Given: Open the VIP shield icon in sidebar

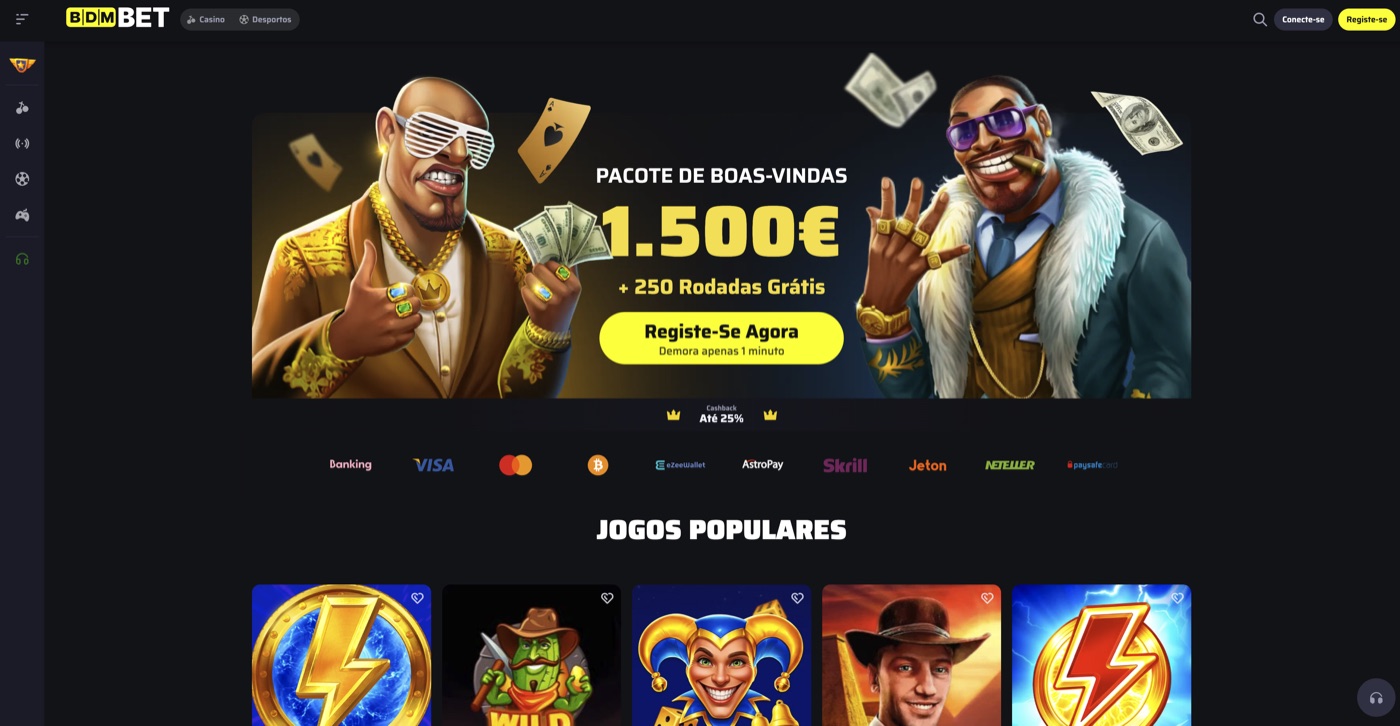Looking at the screenshot, I should (22, 65).
